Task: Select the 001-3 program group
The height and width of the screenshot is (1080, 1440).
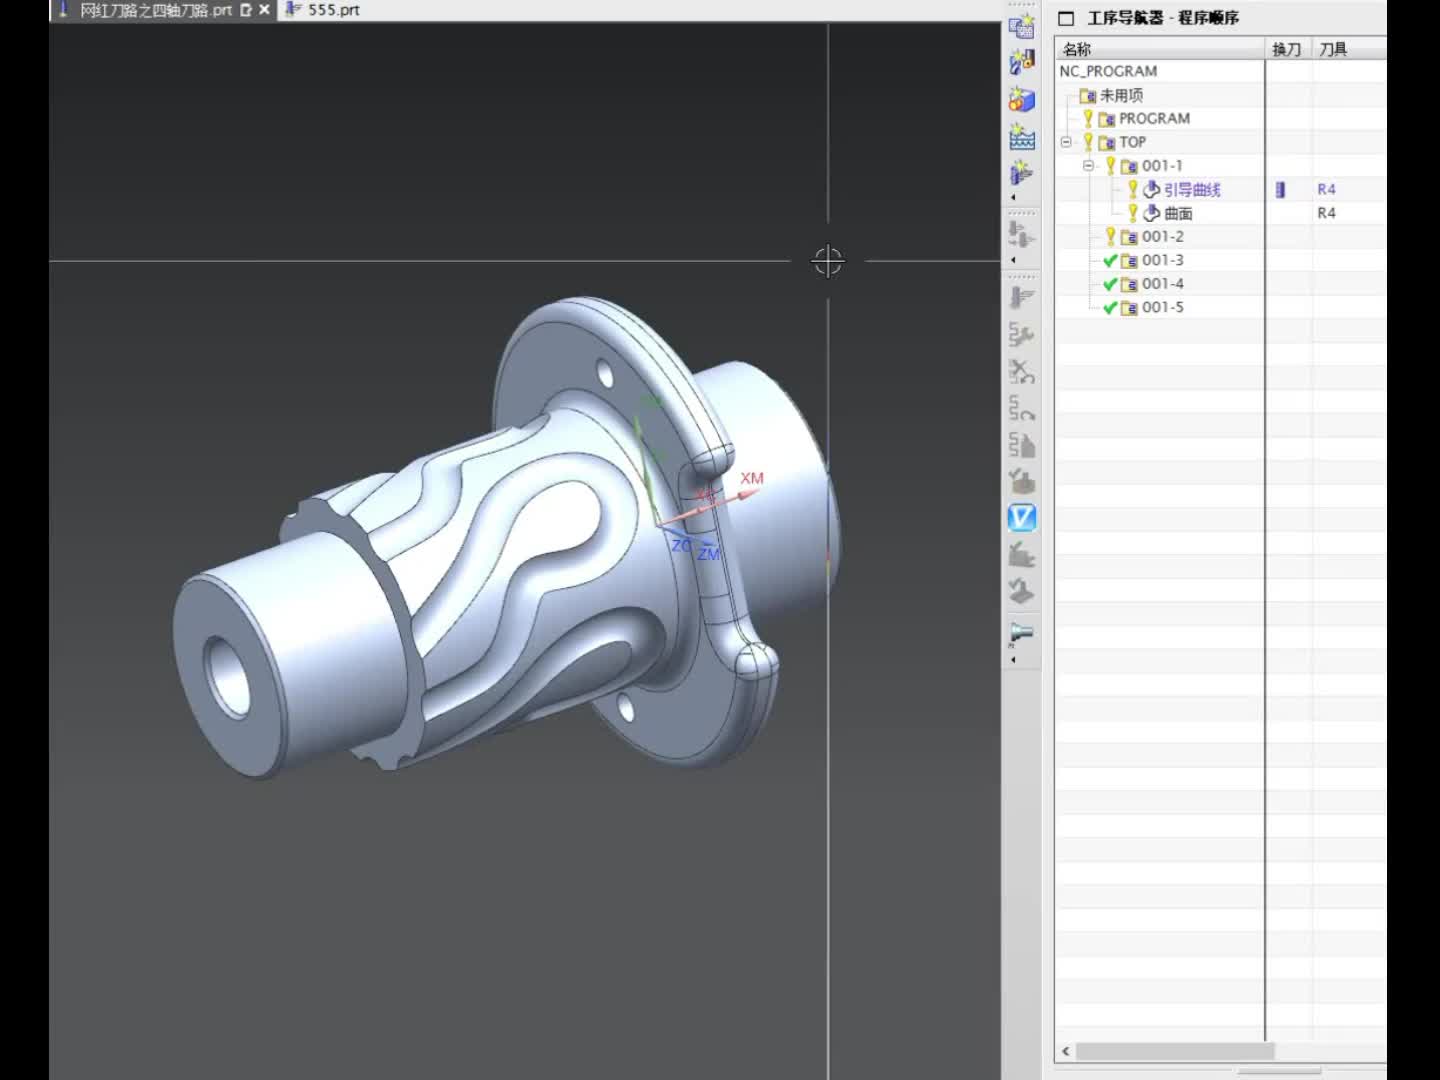Action: pos(1163,260)
